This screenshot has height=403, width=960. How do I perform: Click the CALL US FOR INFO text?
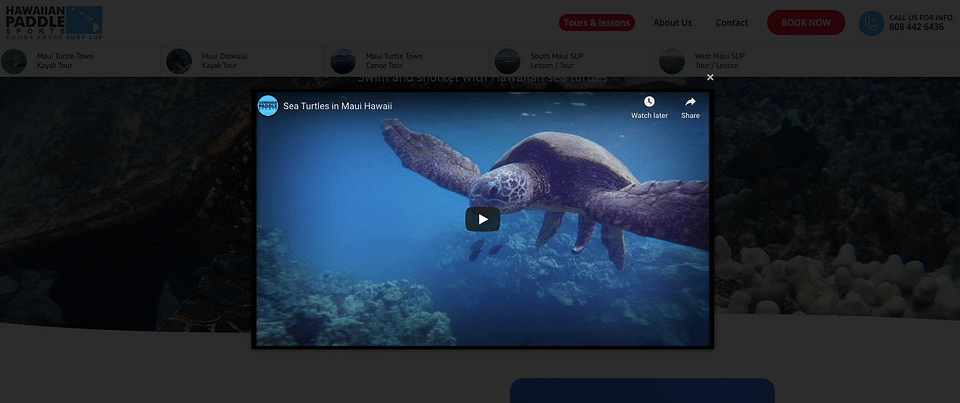coord(921,18)
